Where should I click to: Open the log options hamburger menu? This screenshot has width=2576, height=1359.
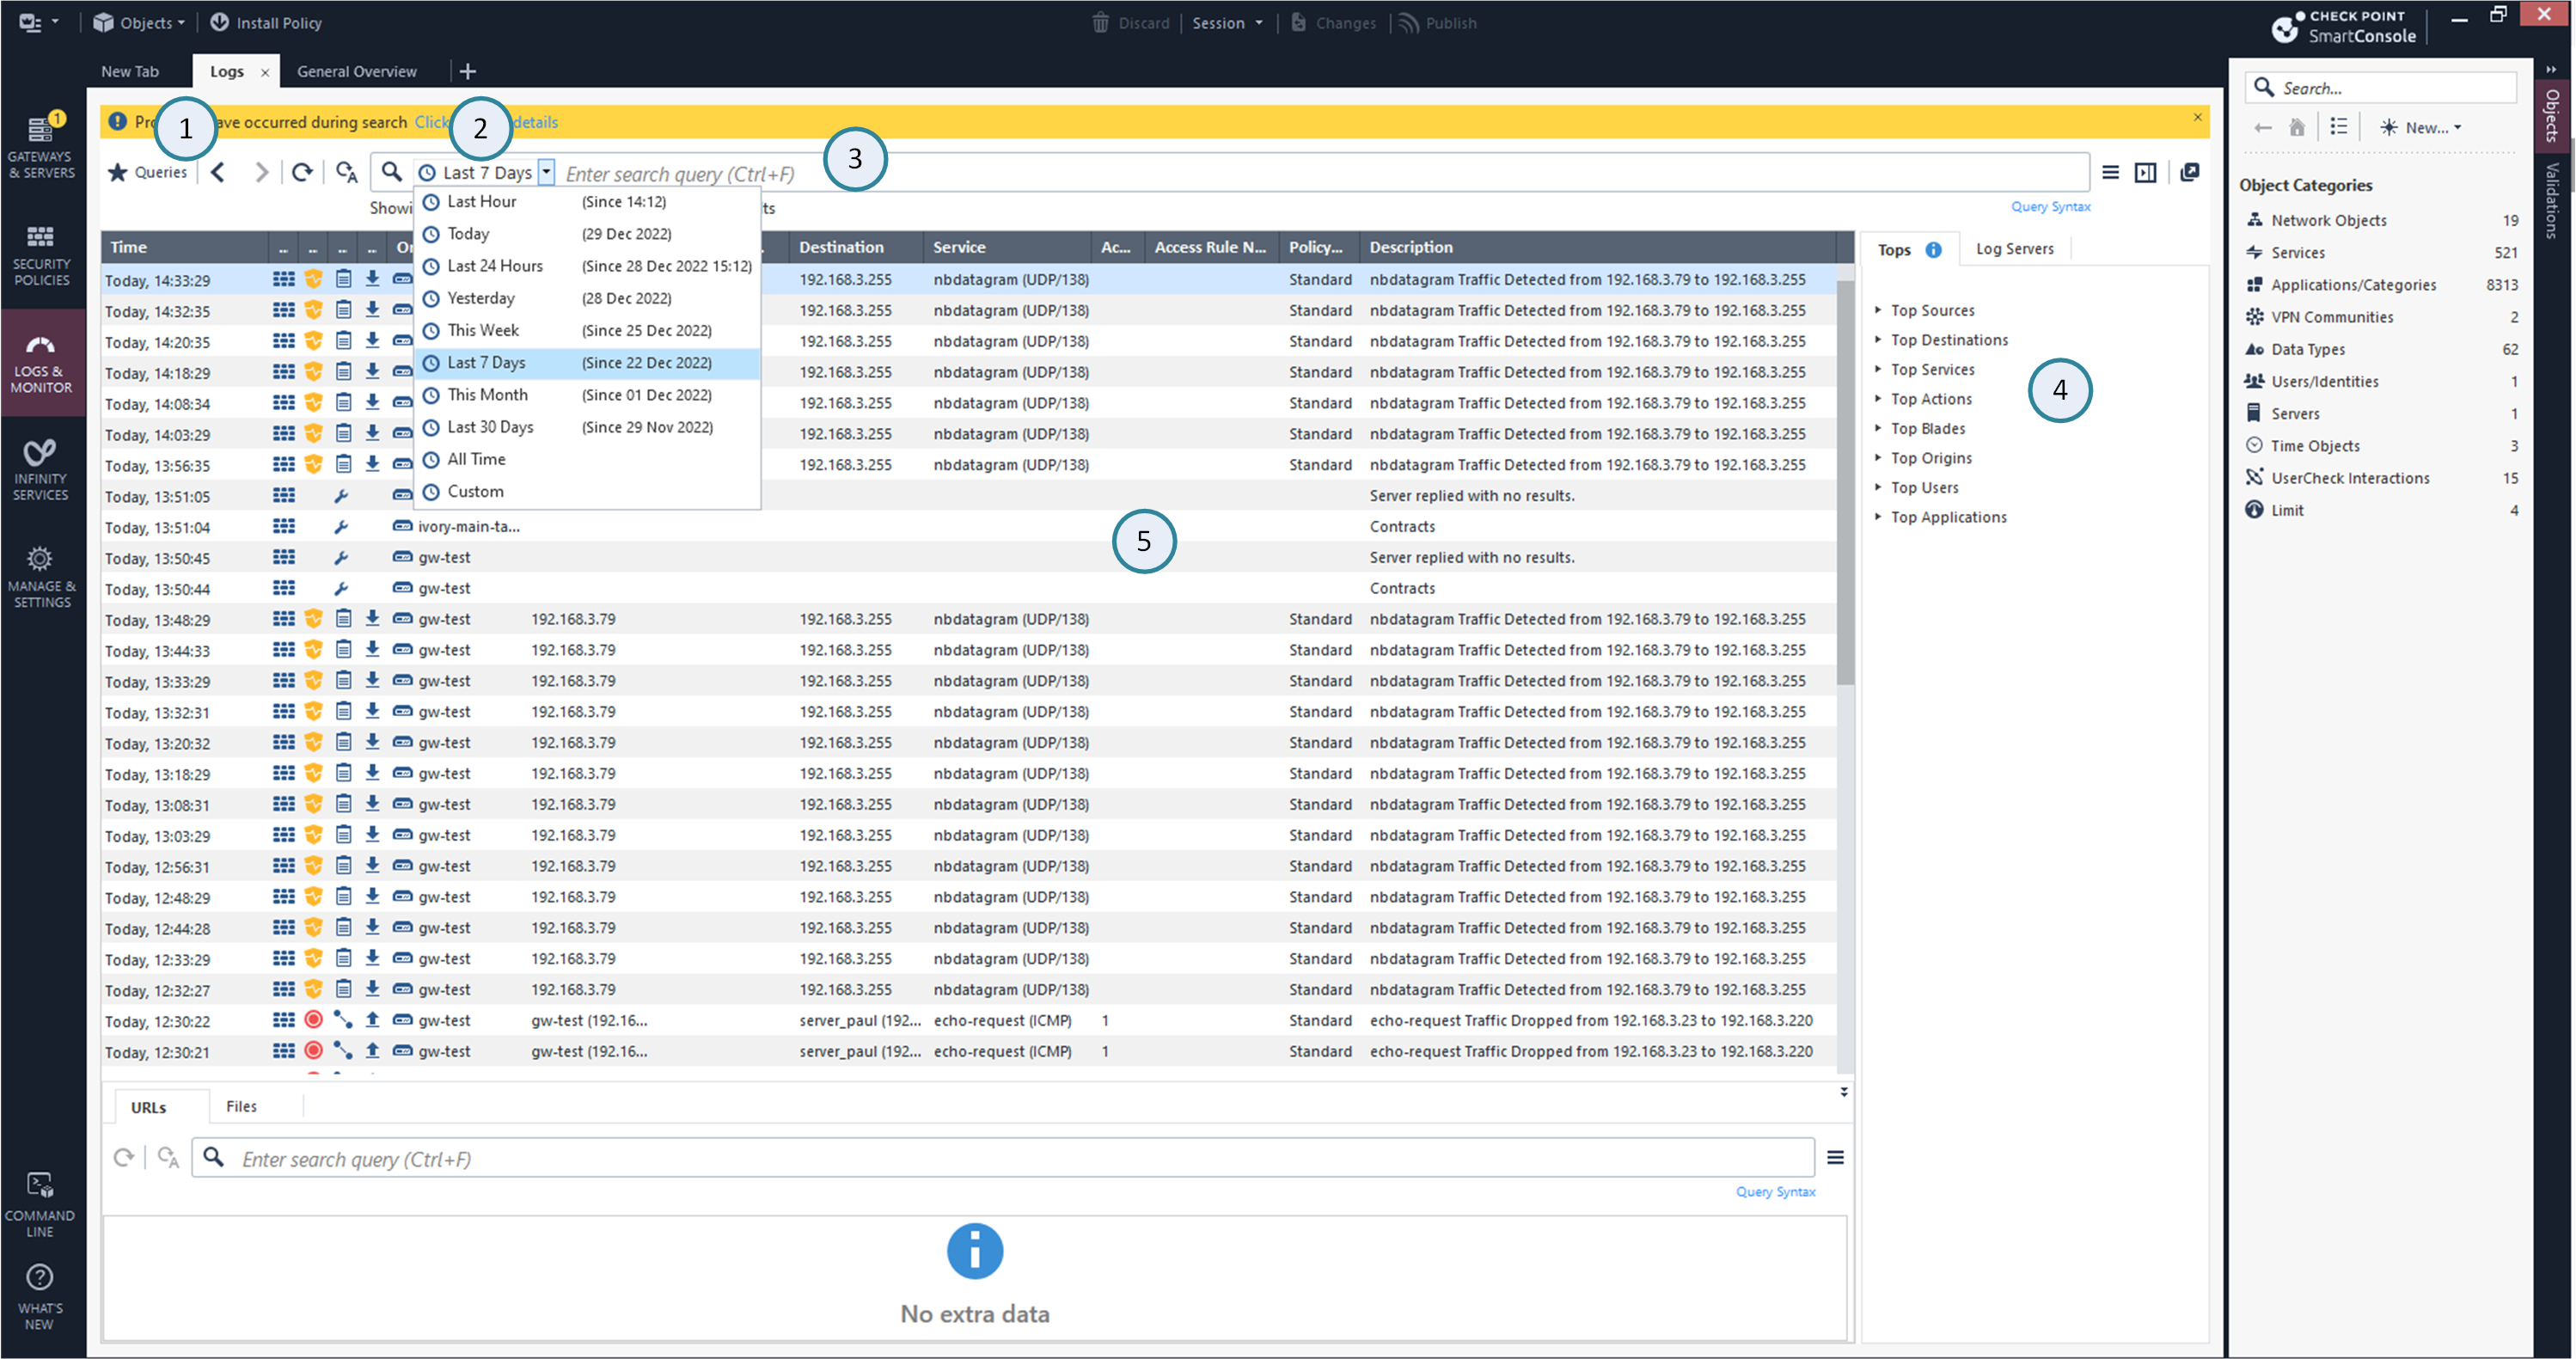point(2110,172)
